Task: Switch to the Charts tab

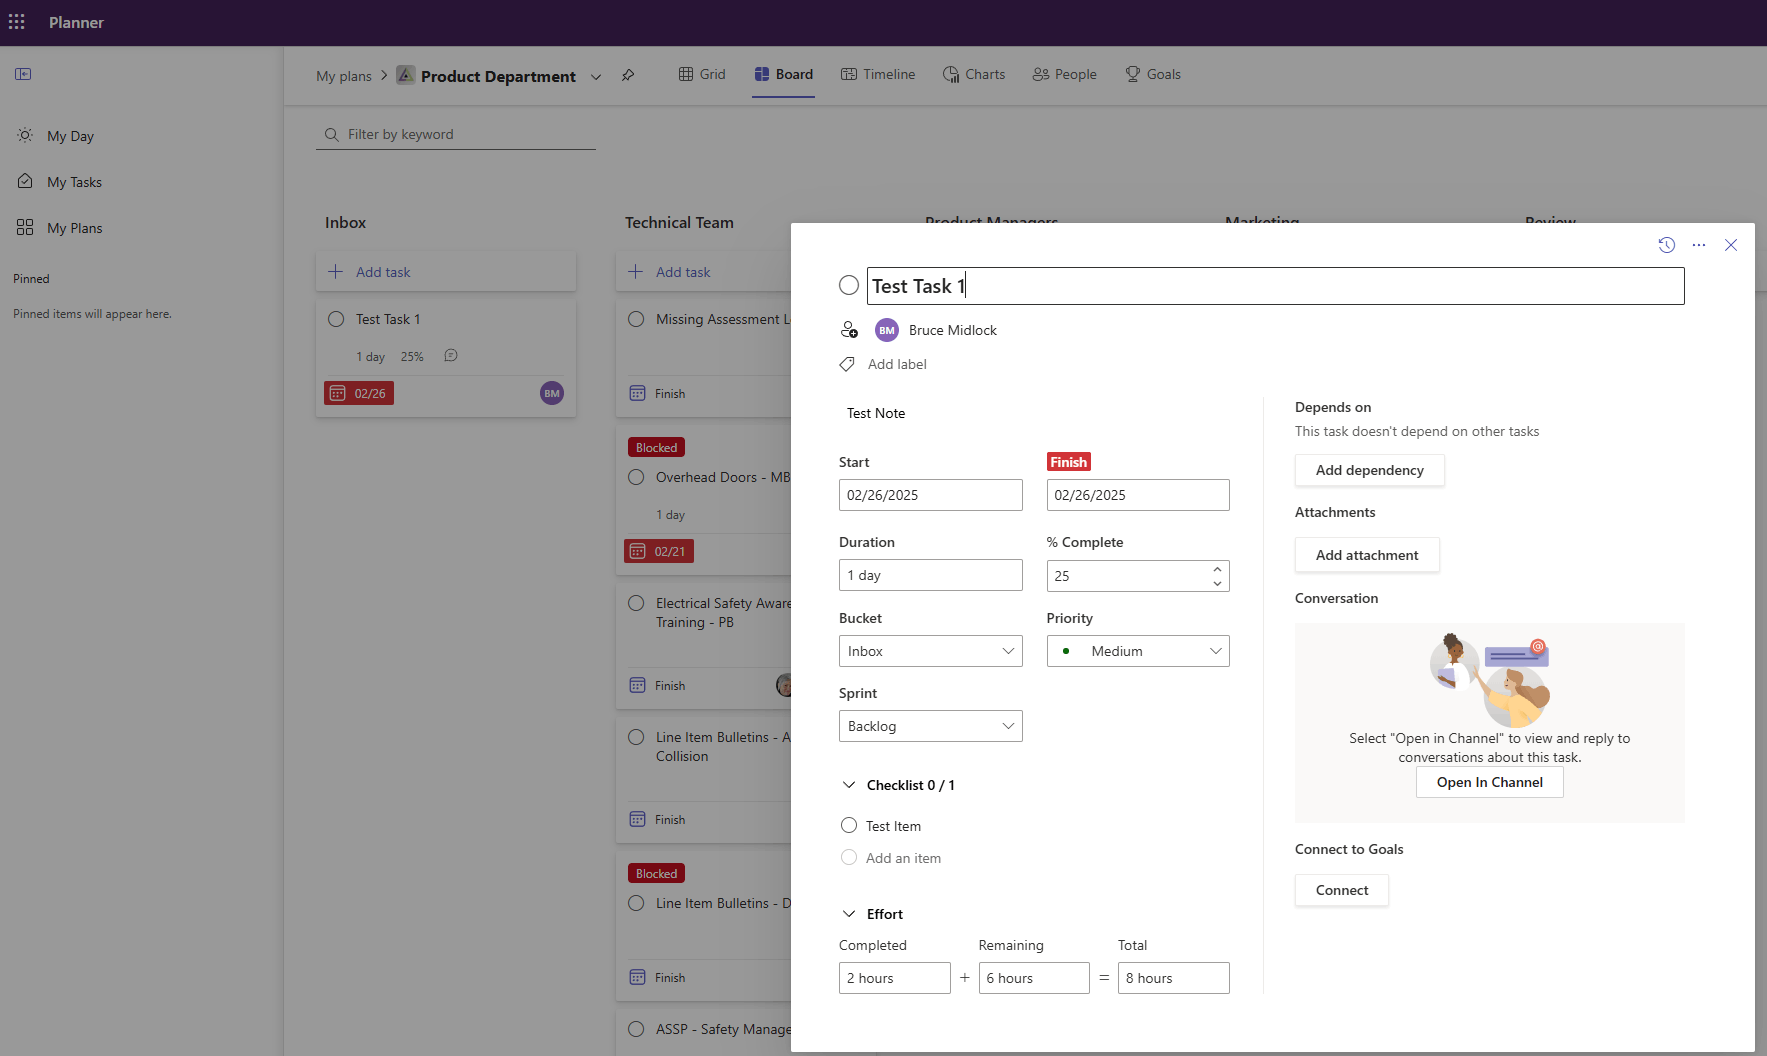Action: pos(973,73)
